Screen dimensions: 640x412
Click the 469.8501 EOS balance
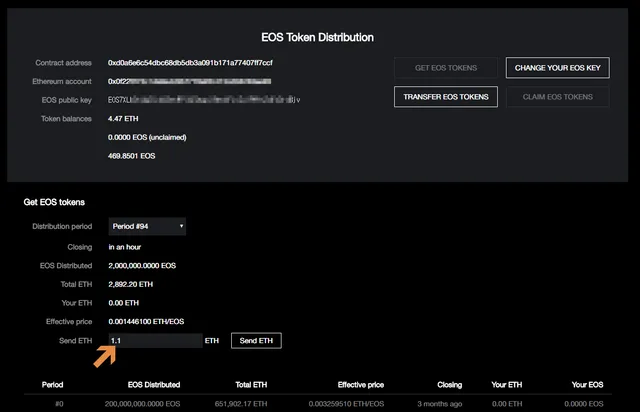pos(131,156)
